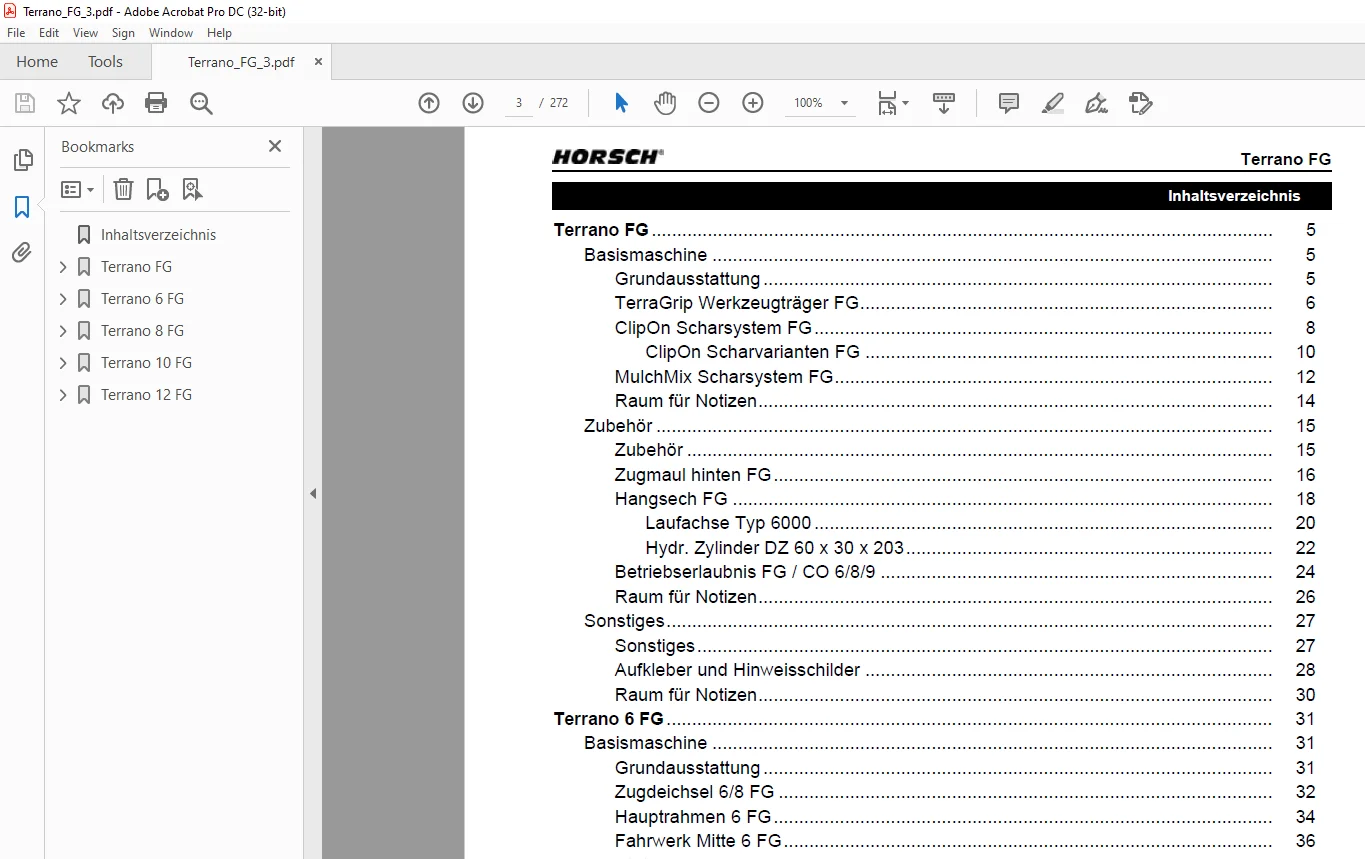
Task: Open the fit page options icon
Action: [892, 103]
